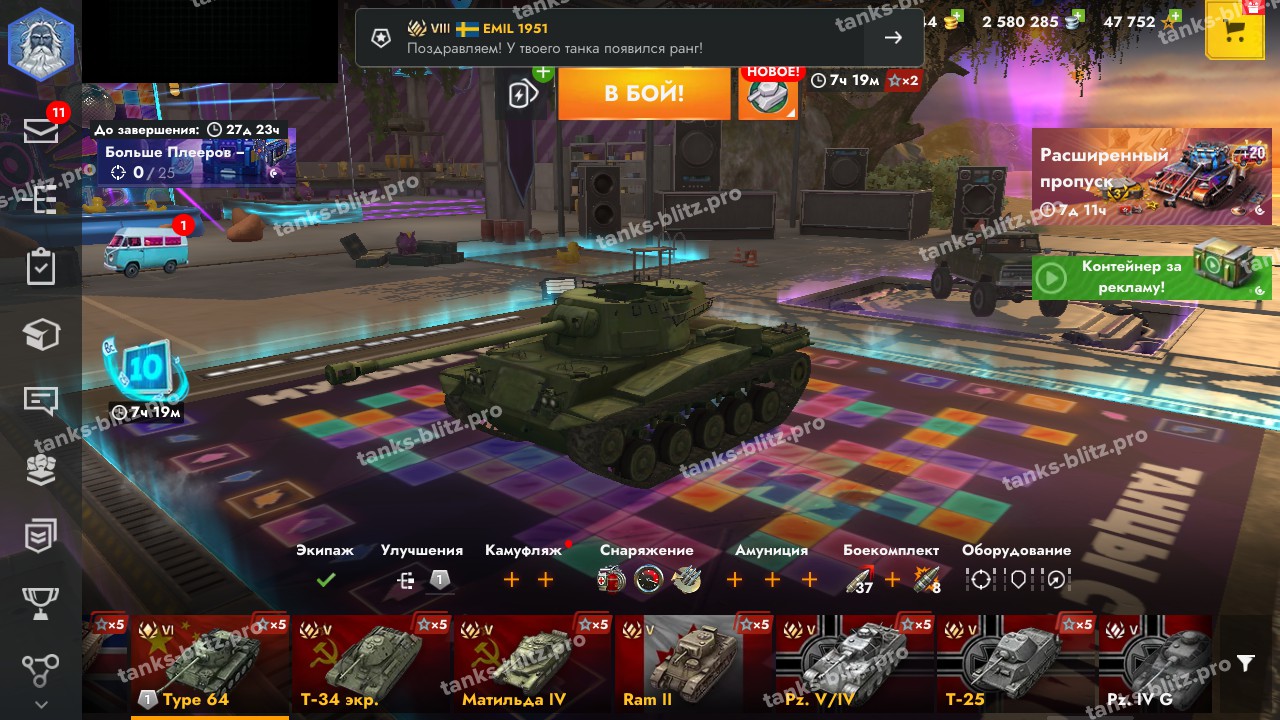1280x720 pixels.
Task: Add first camouflage slot under Камуфляж
Action: (x=512, y=580)
